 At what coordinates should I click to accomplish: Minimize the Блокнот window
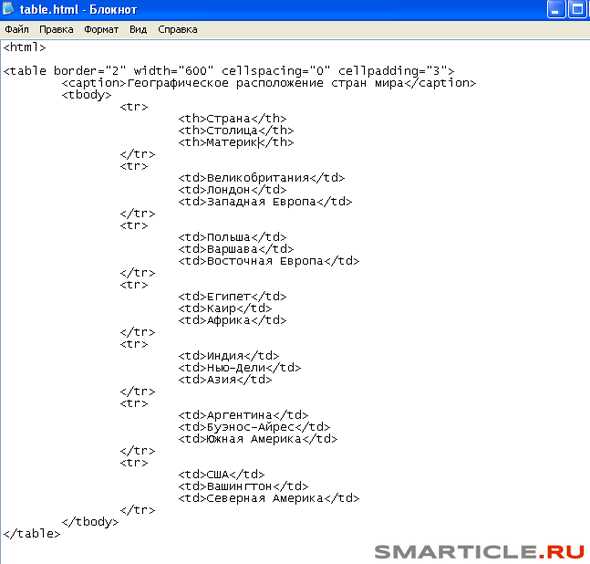pos(556,9)
